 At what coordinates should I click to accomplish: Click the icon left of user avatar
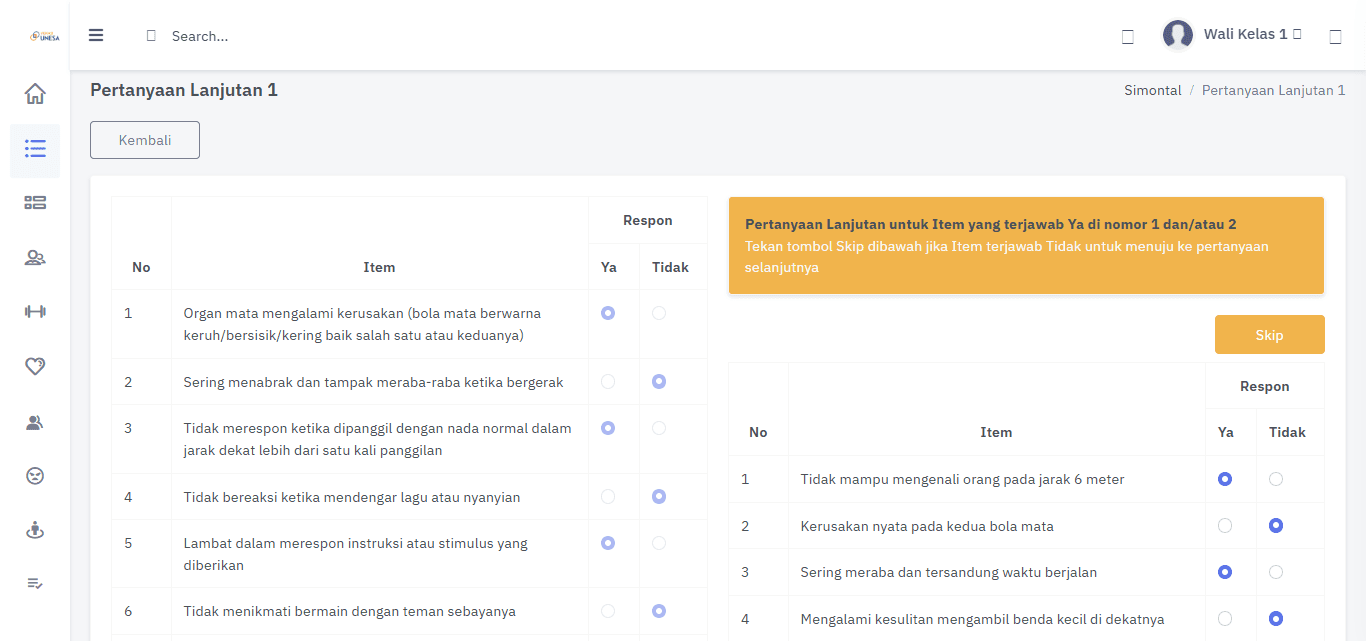pyautogui.click(x=1128, y=37)
